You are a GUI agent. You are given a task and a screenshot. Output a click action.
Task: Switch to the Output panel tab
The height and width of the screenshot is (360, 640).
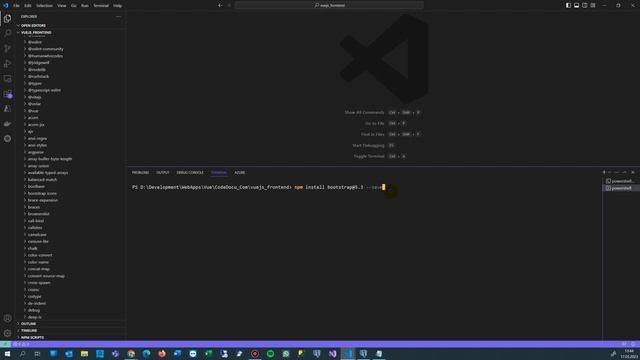(163, 173)
